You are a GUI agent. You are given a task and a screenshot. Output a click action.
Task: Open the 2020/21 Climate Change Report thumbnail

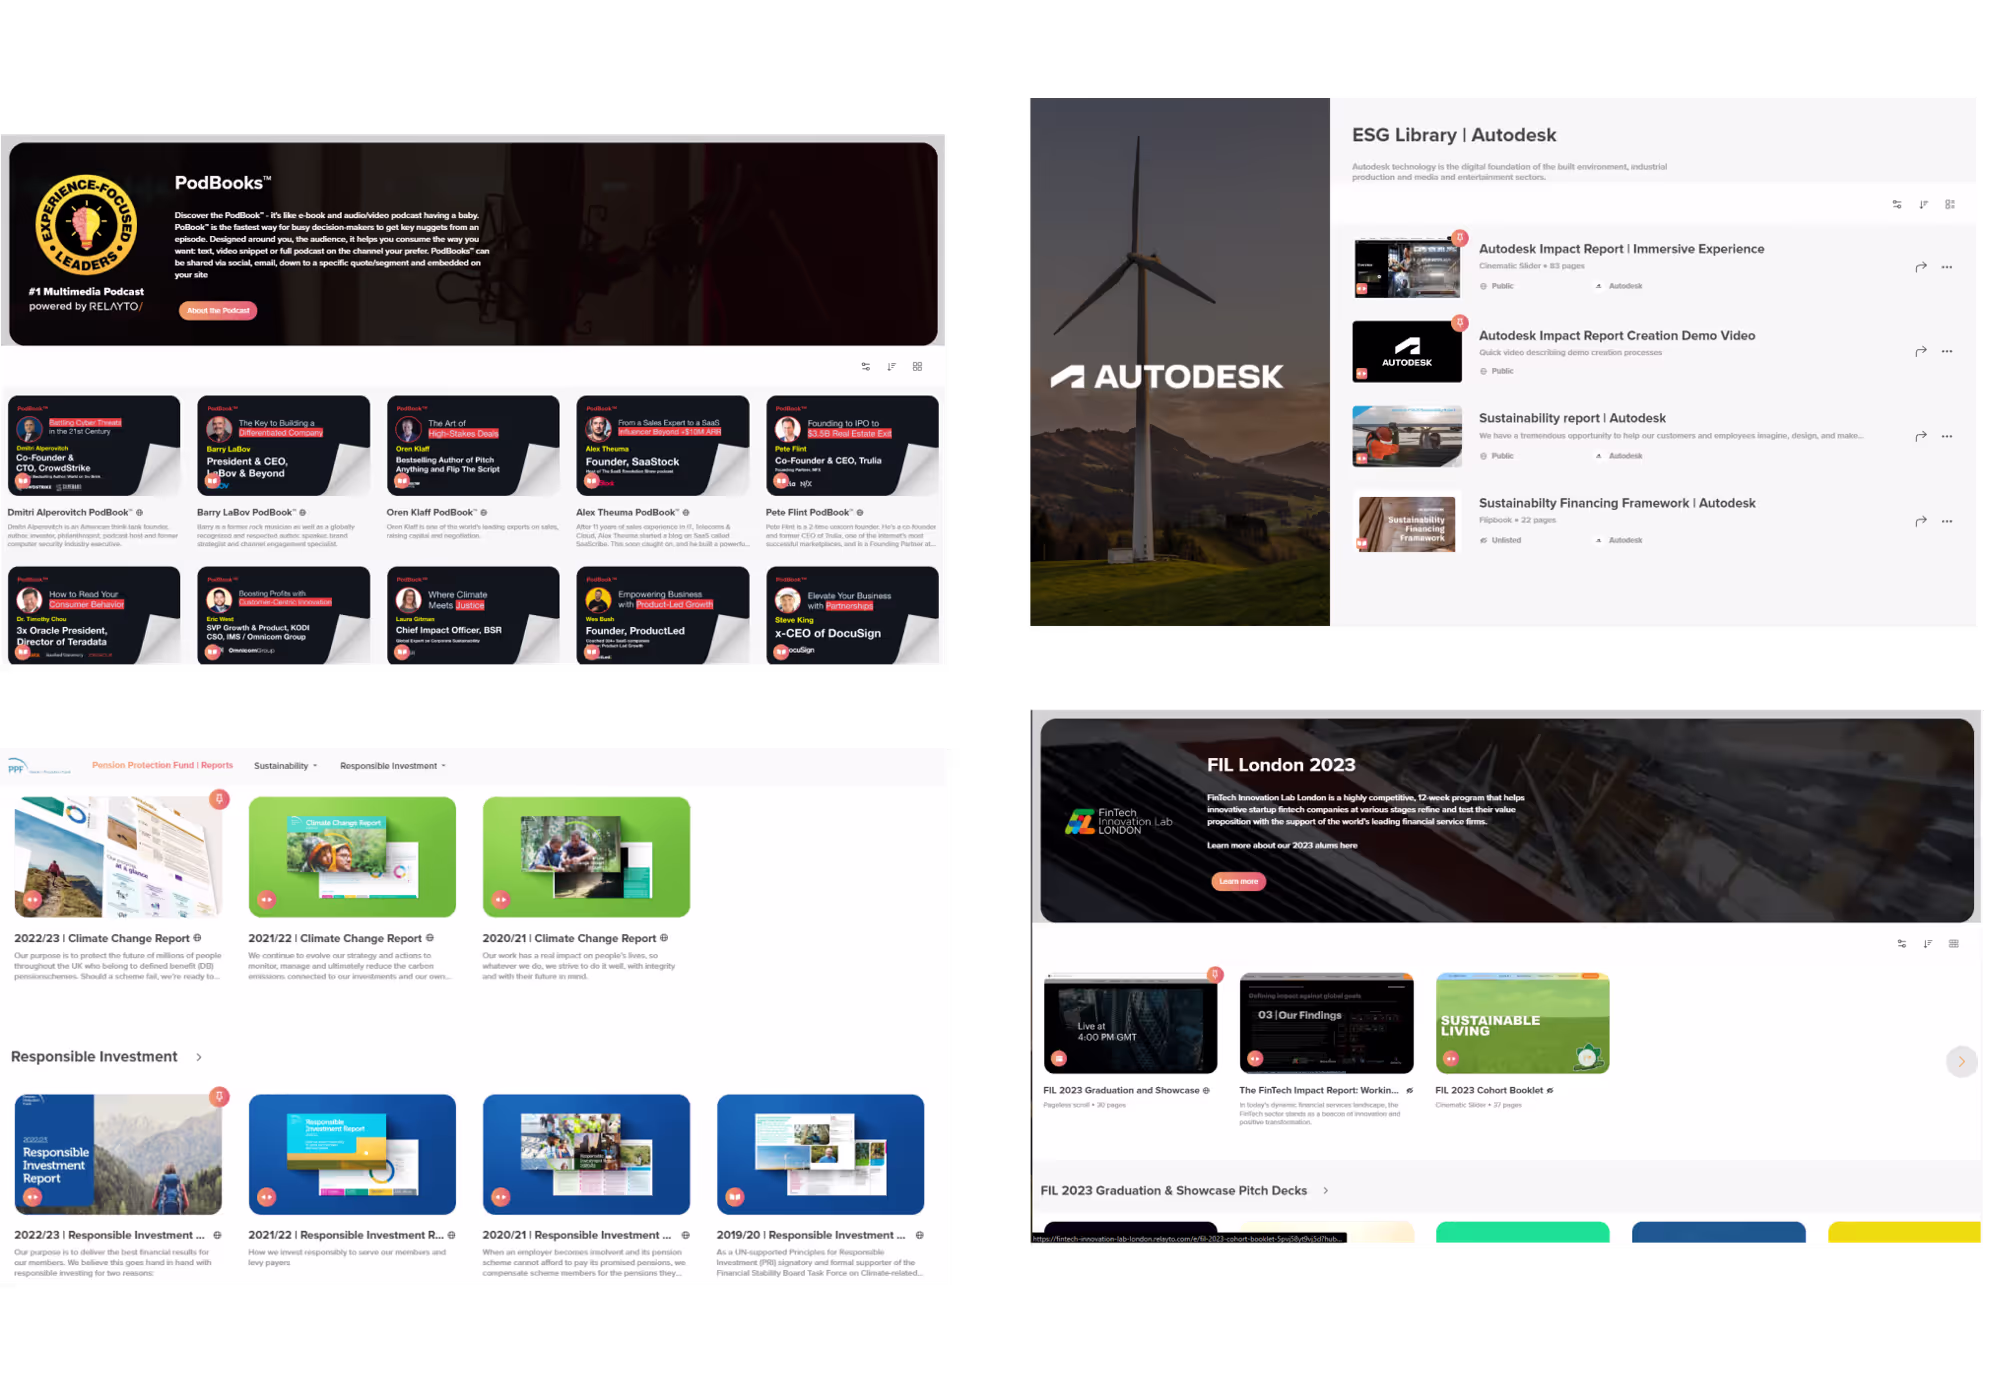coord(586,857)
